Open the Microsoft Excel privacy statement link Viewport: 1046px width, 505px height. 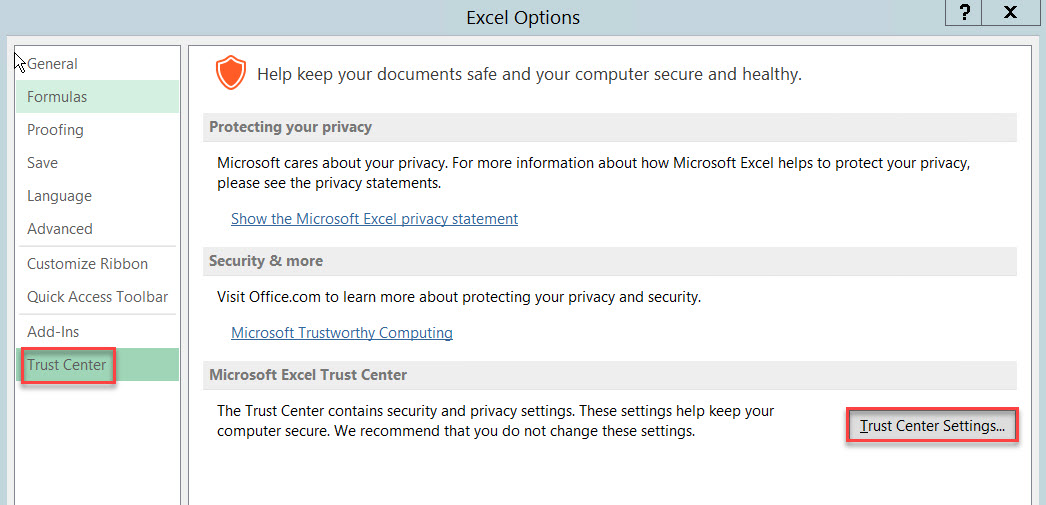click(374, 219)
